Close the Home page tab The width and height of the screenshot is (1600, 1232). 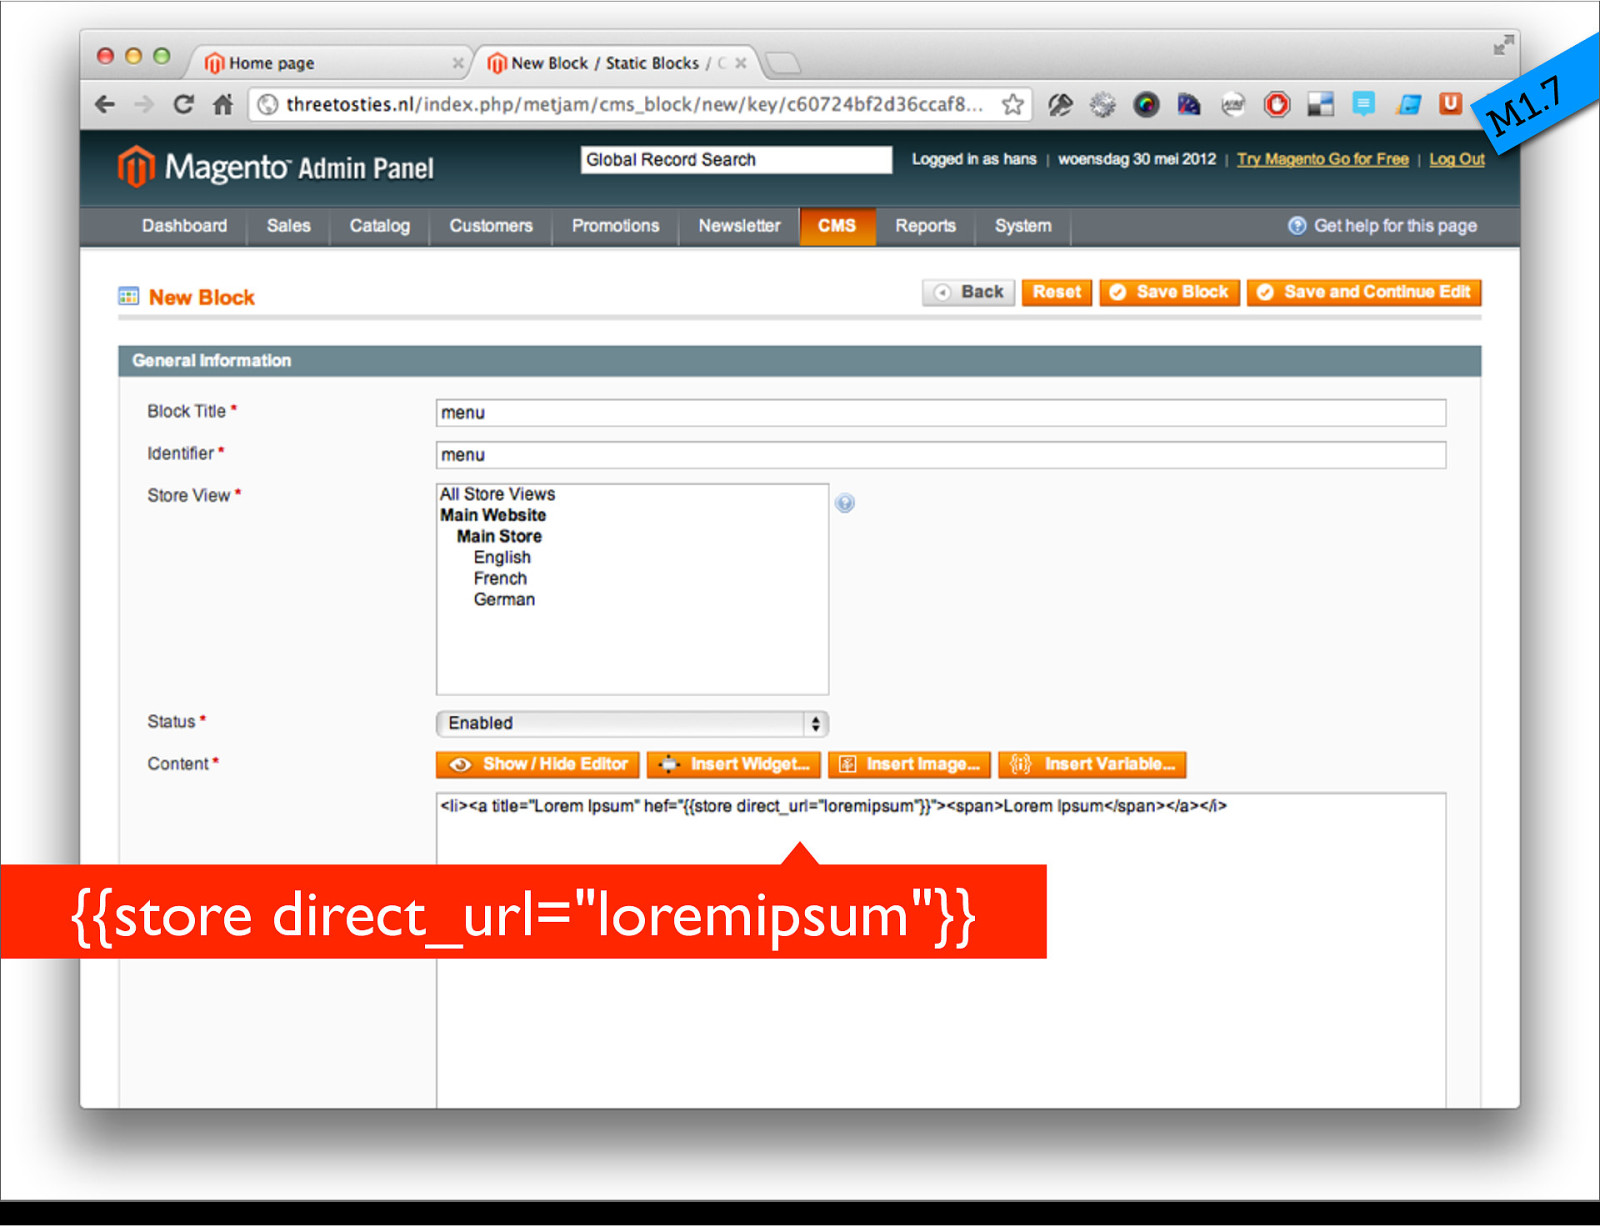coord(457,63)
